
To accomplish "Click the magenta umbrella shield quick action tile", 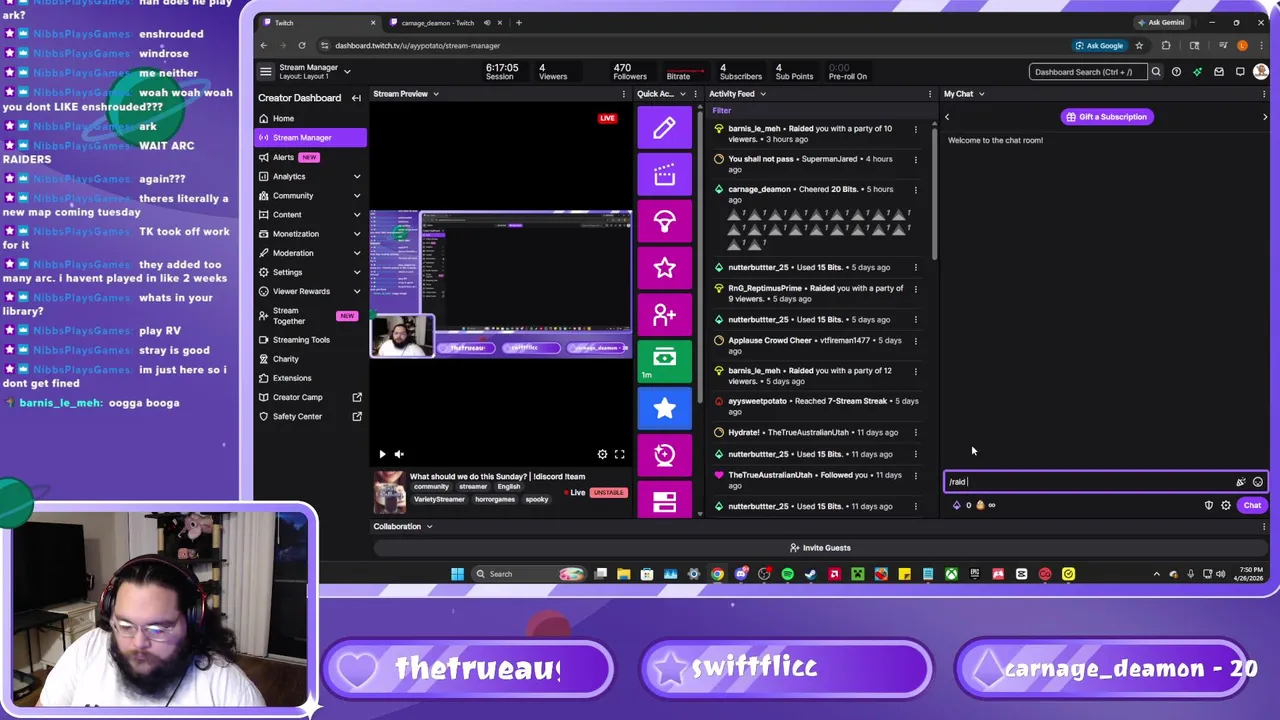I will (x=664, y=221).
